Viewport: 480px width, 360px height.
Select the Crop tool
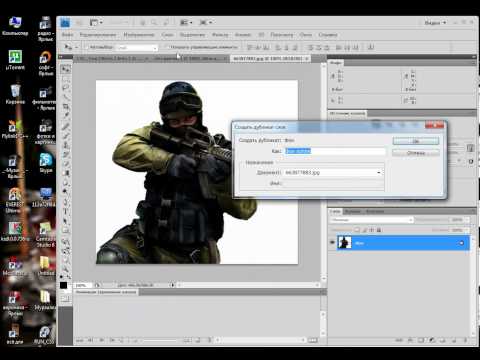coord(66,107)
